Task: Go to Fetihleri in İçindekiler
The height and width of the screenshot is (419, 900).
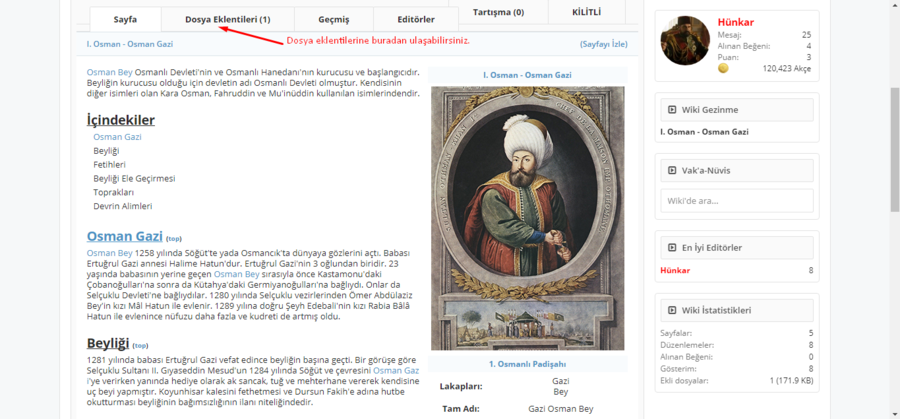Action: click(x=110, y=165)
